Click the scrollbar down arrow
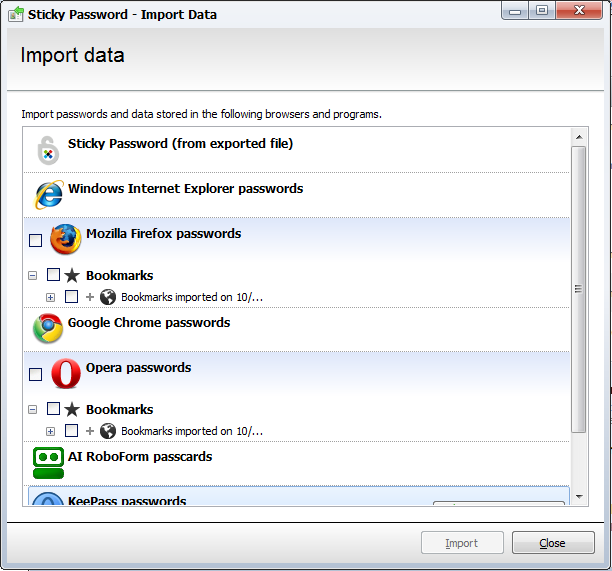Viewport: 612px width, 571px height. (579, 497)
